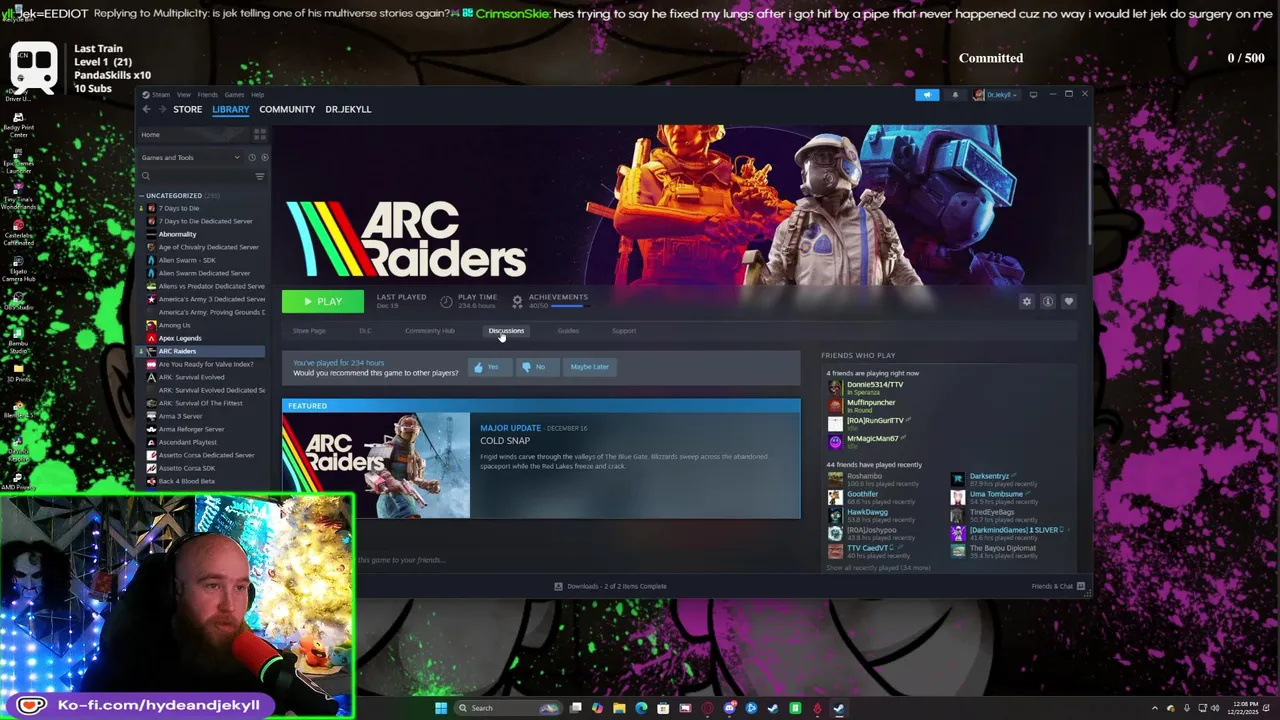Open the Guides tab
The height and width of the screenshot is (720, 1280).
568,331
